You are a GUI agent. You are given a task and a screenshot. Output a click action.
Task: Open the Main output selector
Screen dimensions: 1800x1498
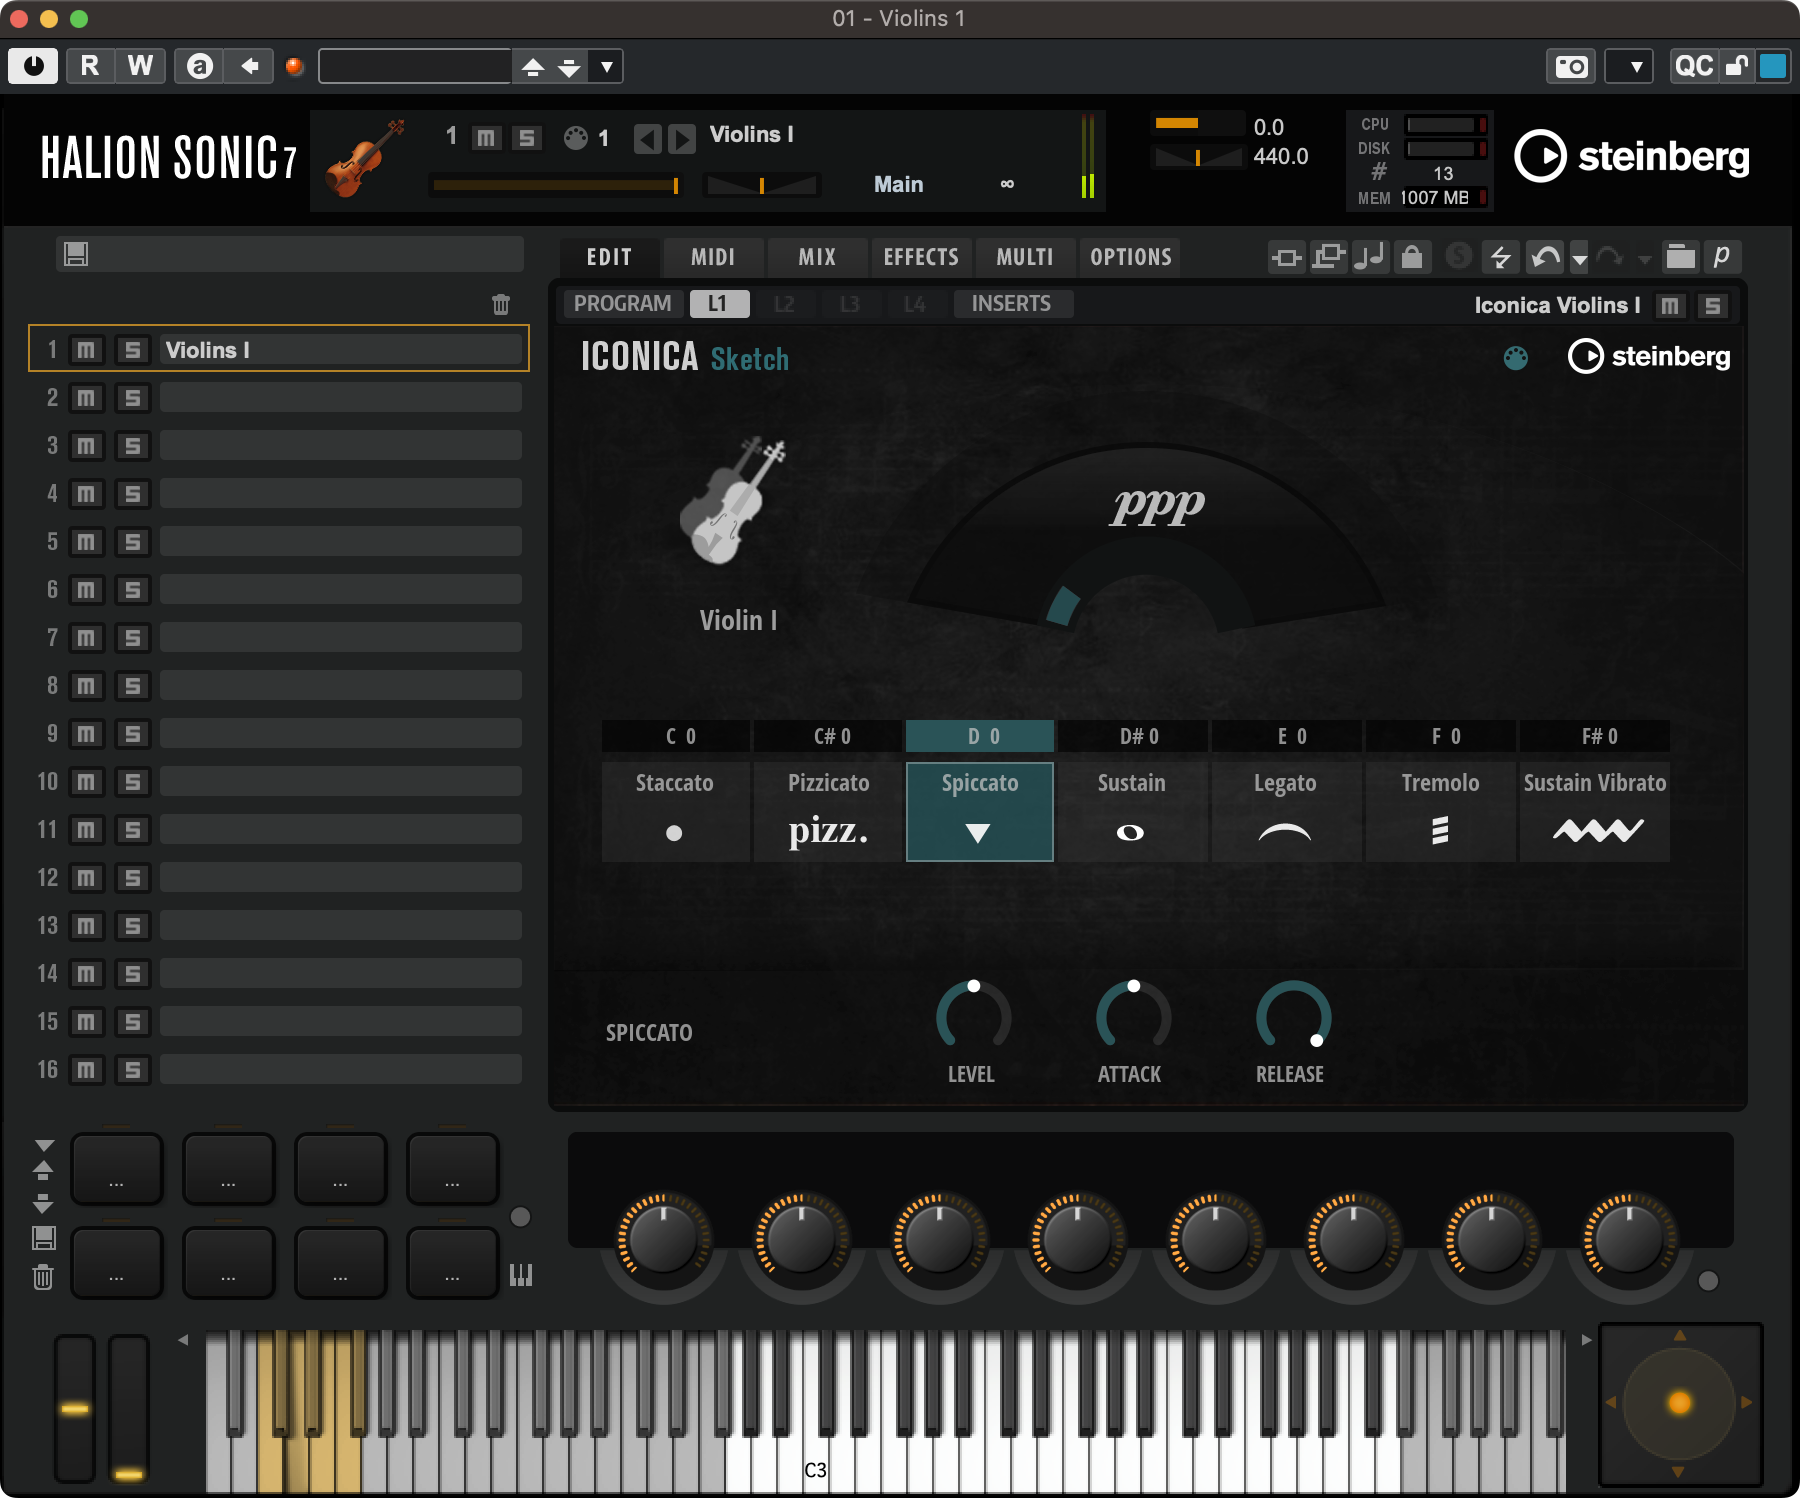click(x=898, y=184)
